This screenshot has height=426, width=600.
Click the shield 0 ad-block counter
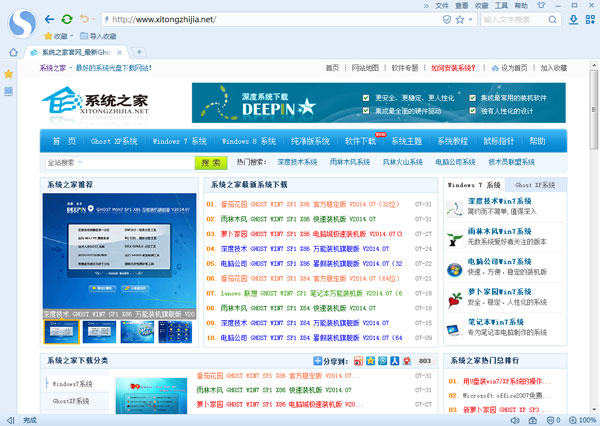[x=554, y=420]
